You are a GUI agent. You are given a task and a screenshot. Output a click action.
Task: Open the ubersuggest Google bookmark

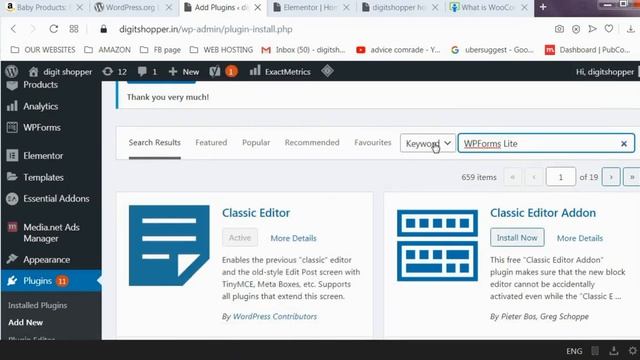[x=492, y=50]
